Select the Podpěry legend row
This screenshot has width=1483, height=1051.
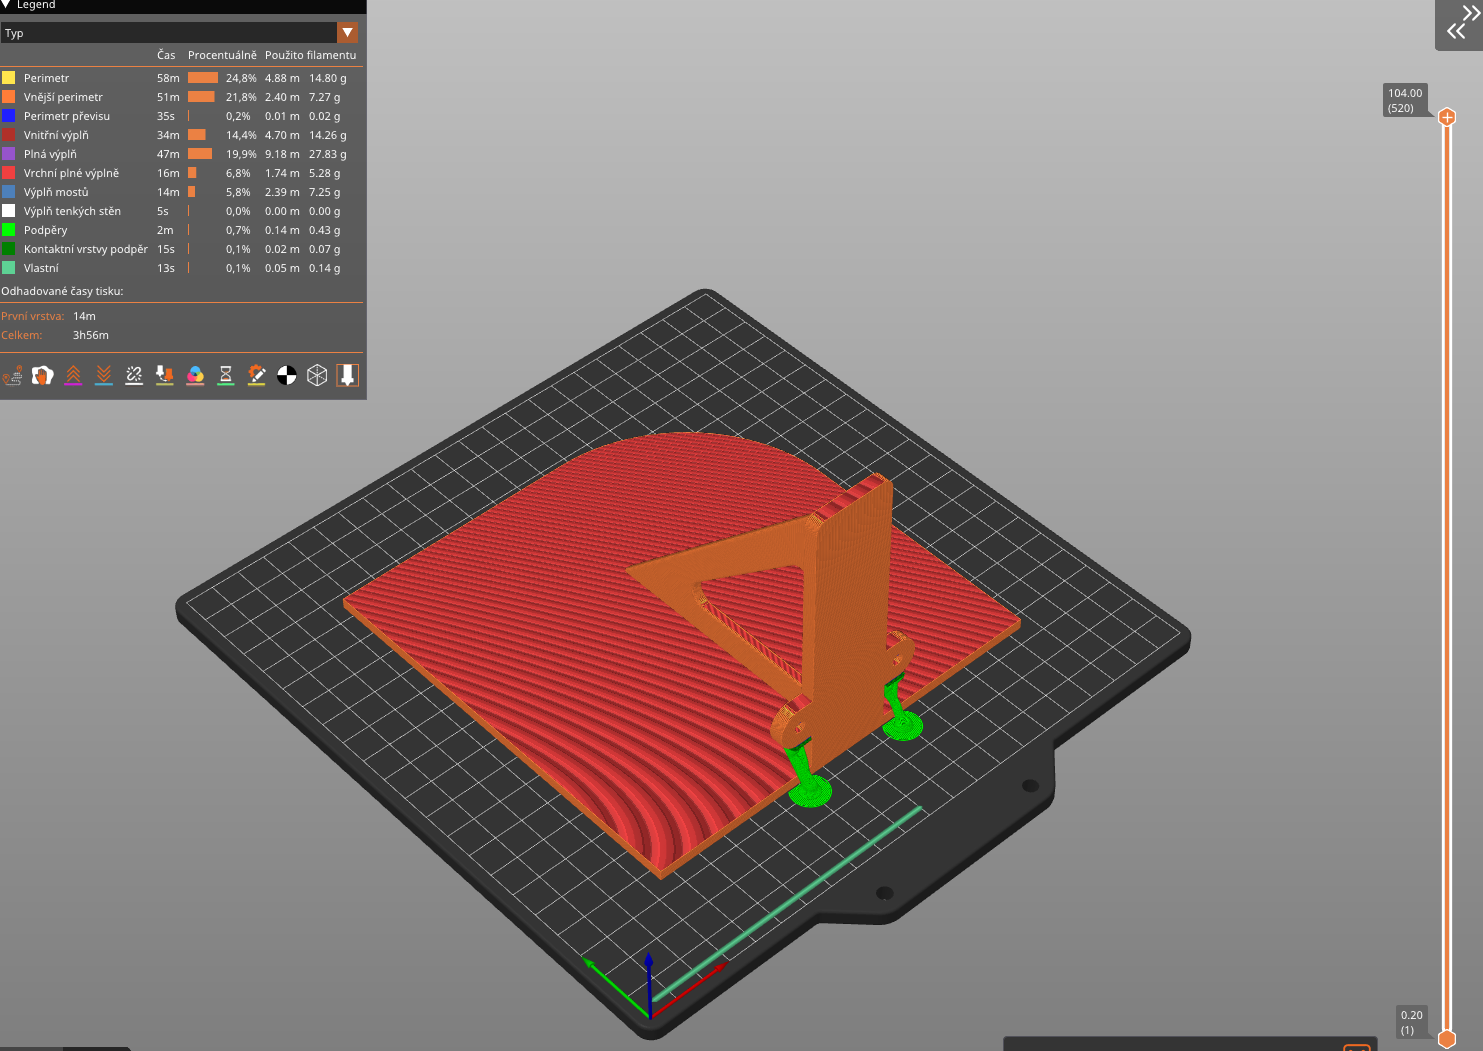point(181,230)
